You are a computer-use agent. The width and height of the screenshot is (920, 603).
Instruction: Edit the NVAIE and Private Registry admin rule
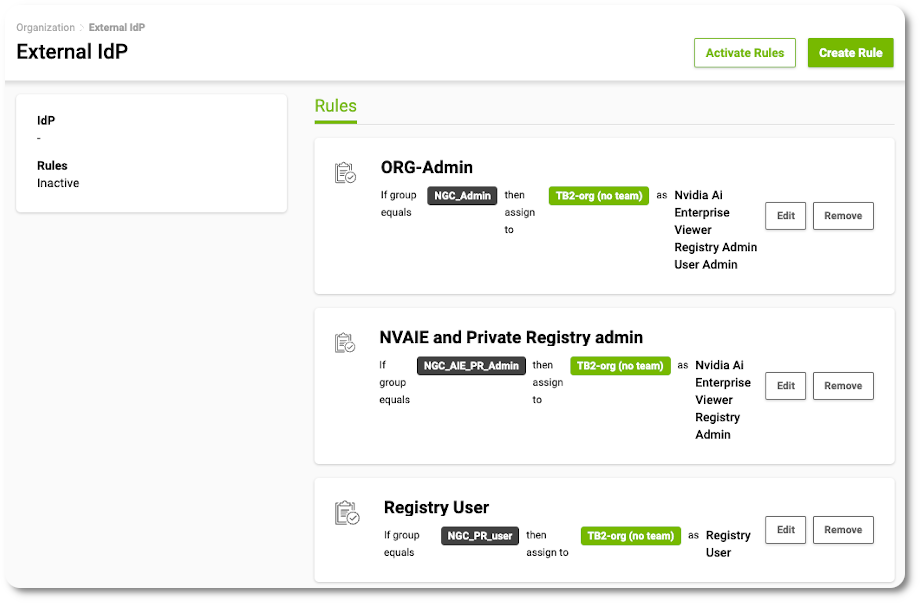pos(785,386)
